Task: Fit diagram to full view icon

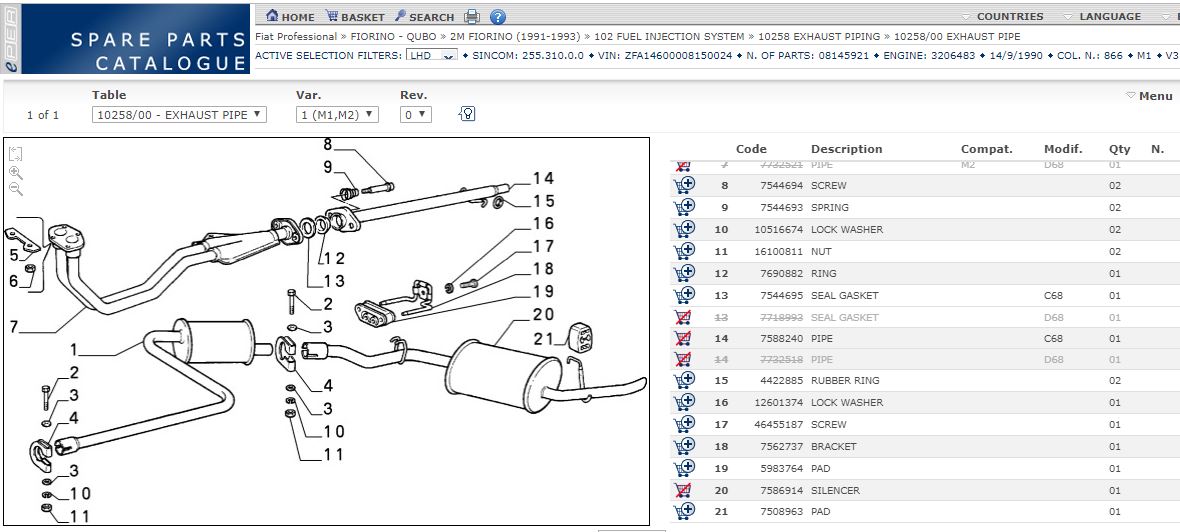Action: coord(16,154)
